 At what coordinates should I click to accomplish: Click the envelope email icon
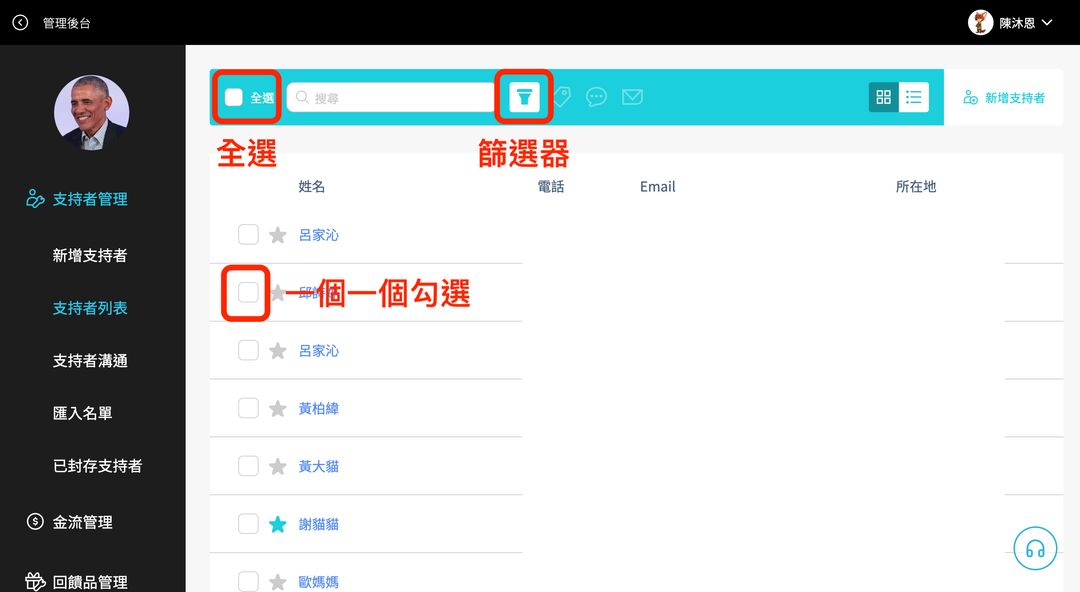tap(632, 97)
